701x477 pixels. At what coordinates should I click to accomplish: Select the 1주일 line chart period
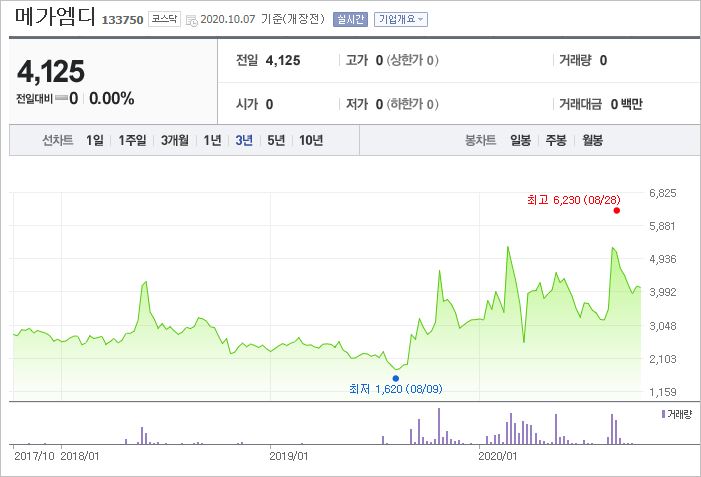pos(132,140)
